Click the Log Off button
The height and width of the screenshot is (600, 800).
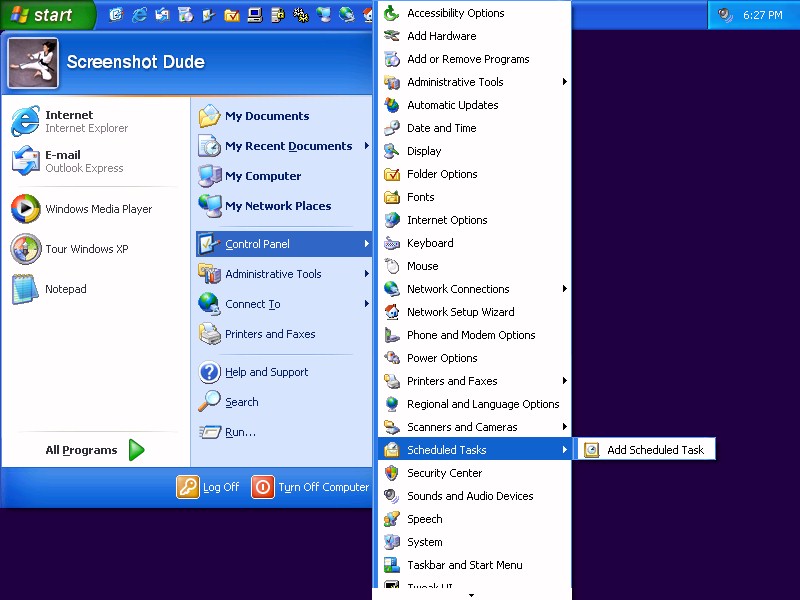click(x=209, y=487)
